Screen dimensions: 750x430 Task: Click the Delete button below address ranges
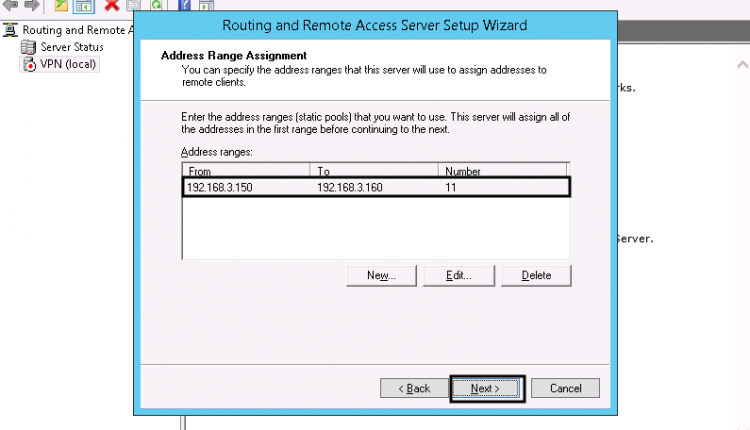535,275
